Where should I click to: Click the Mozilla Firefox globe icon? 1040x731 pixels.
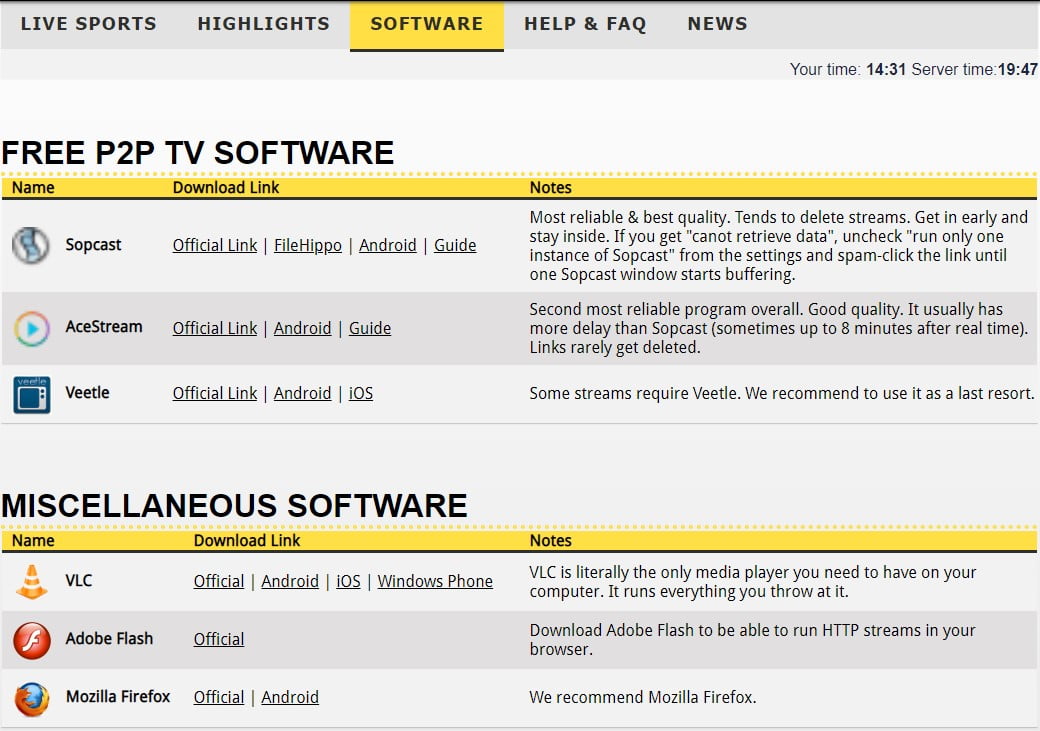[x=31, y=699]
